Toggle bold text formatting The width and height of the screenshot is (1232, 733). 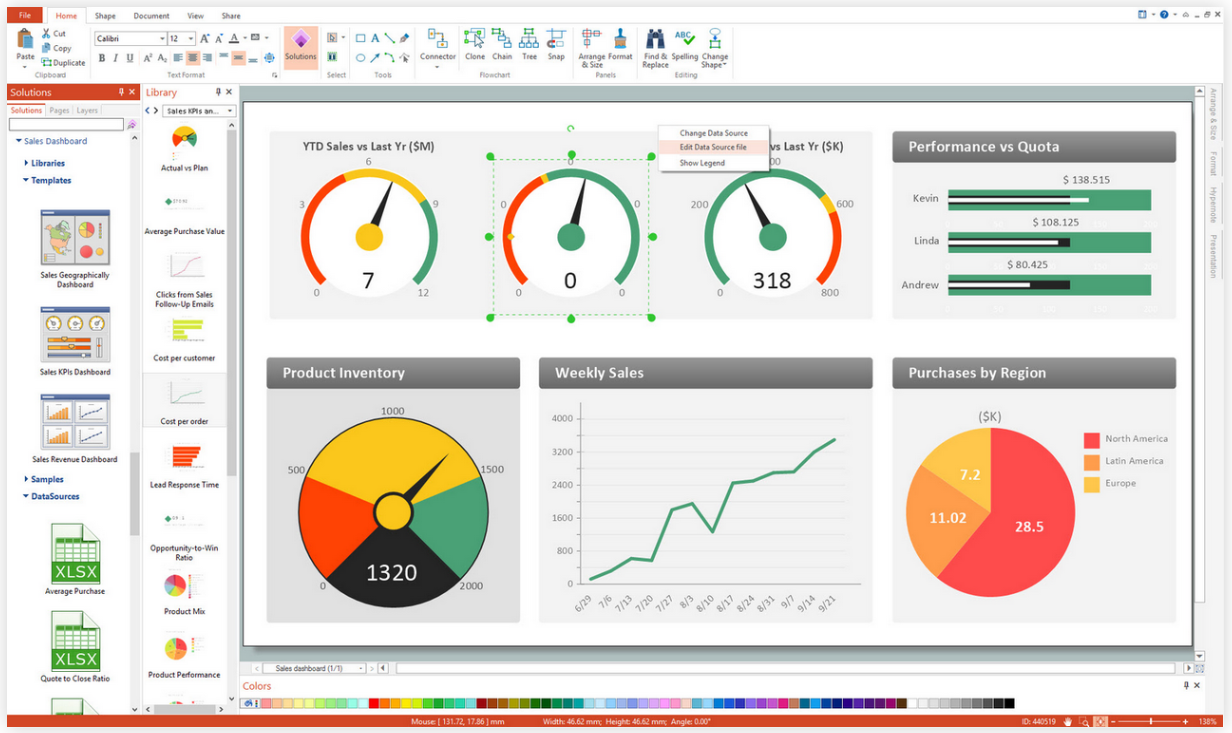[102, 58]
